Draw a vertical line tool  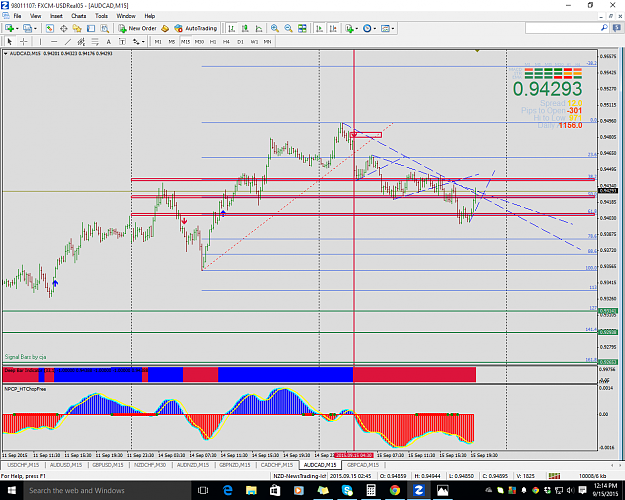click(40, 41)
